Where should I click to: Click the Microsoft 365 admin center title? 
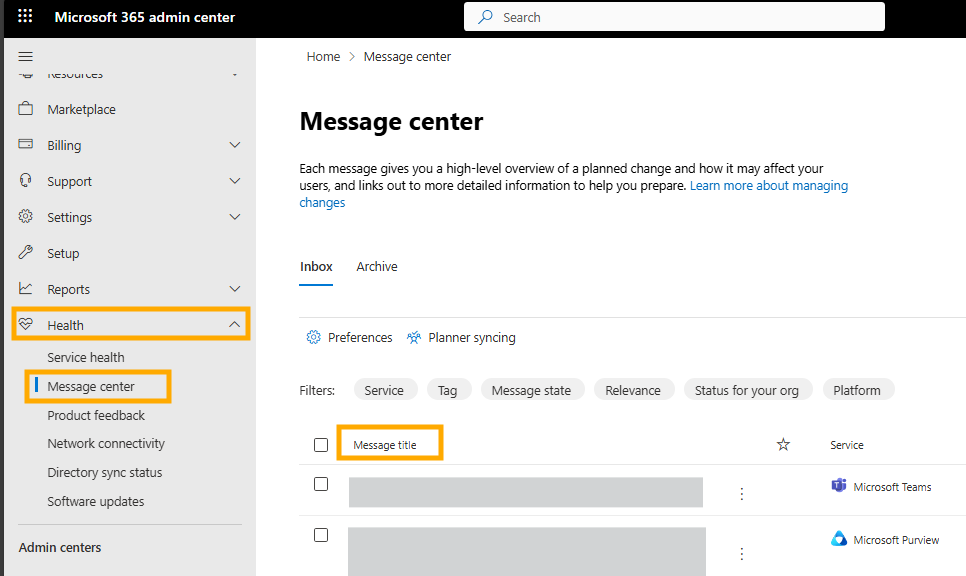point(145,17)
